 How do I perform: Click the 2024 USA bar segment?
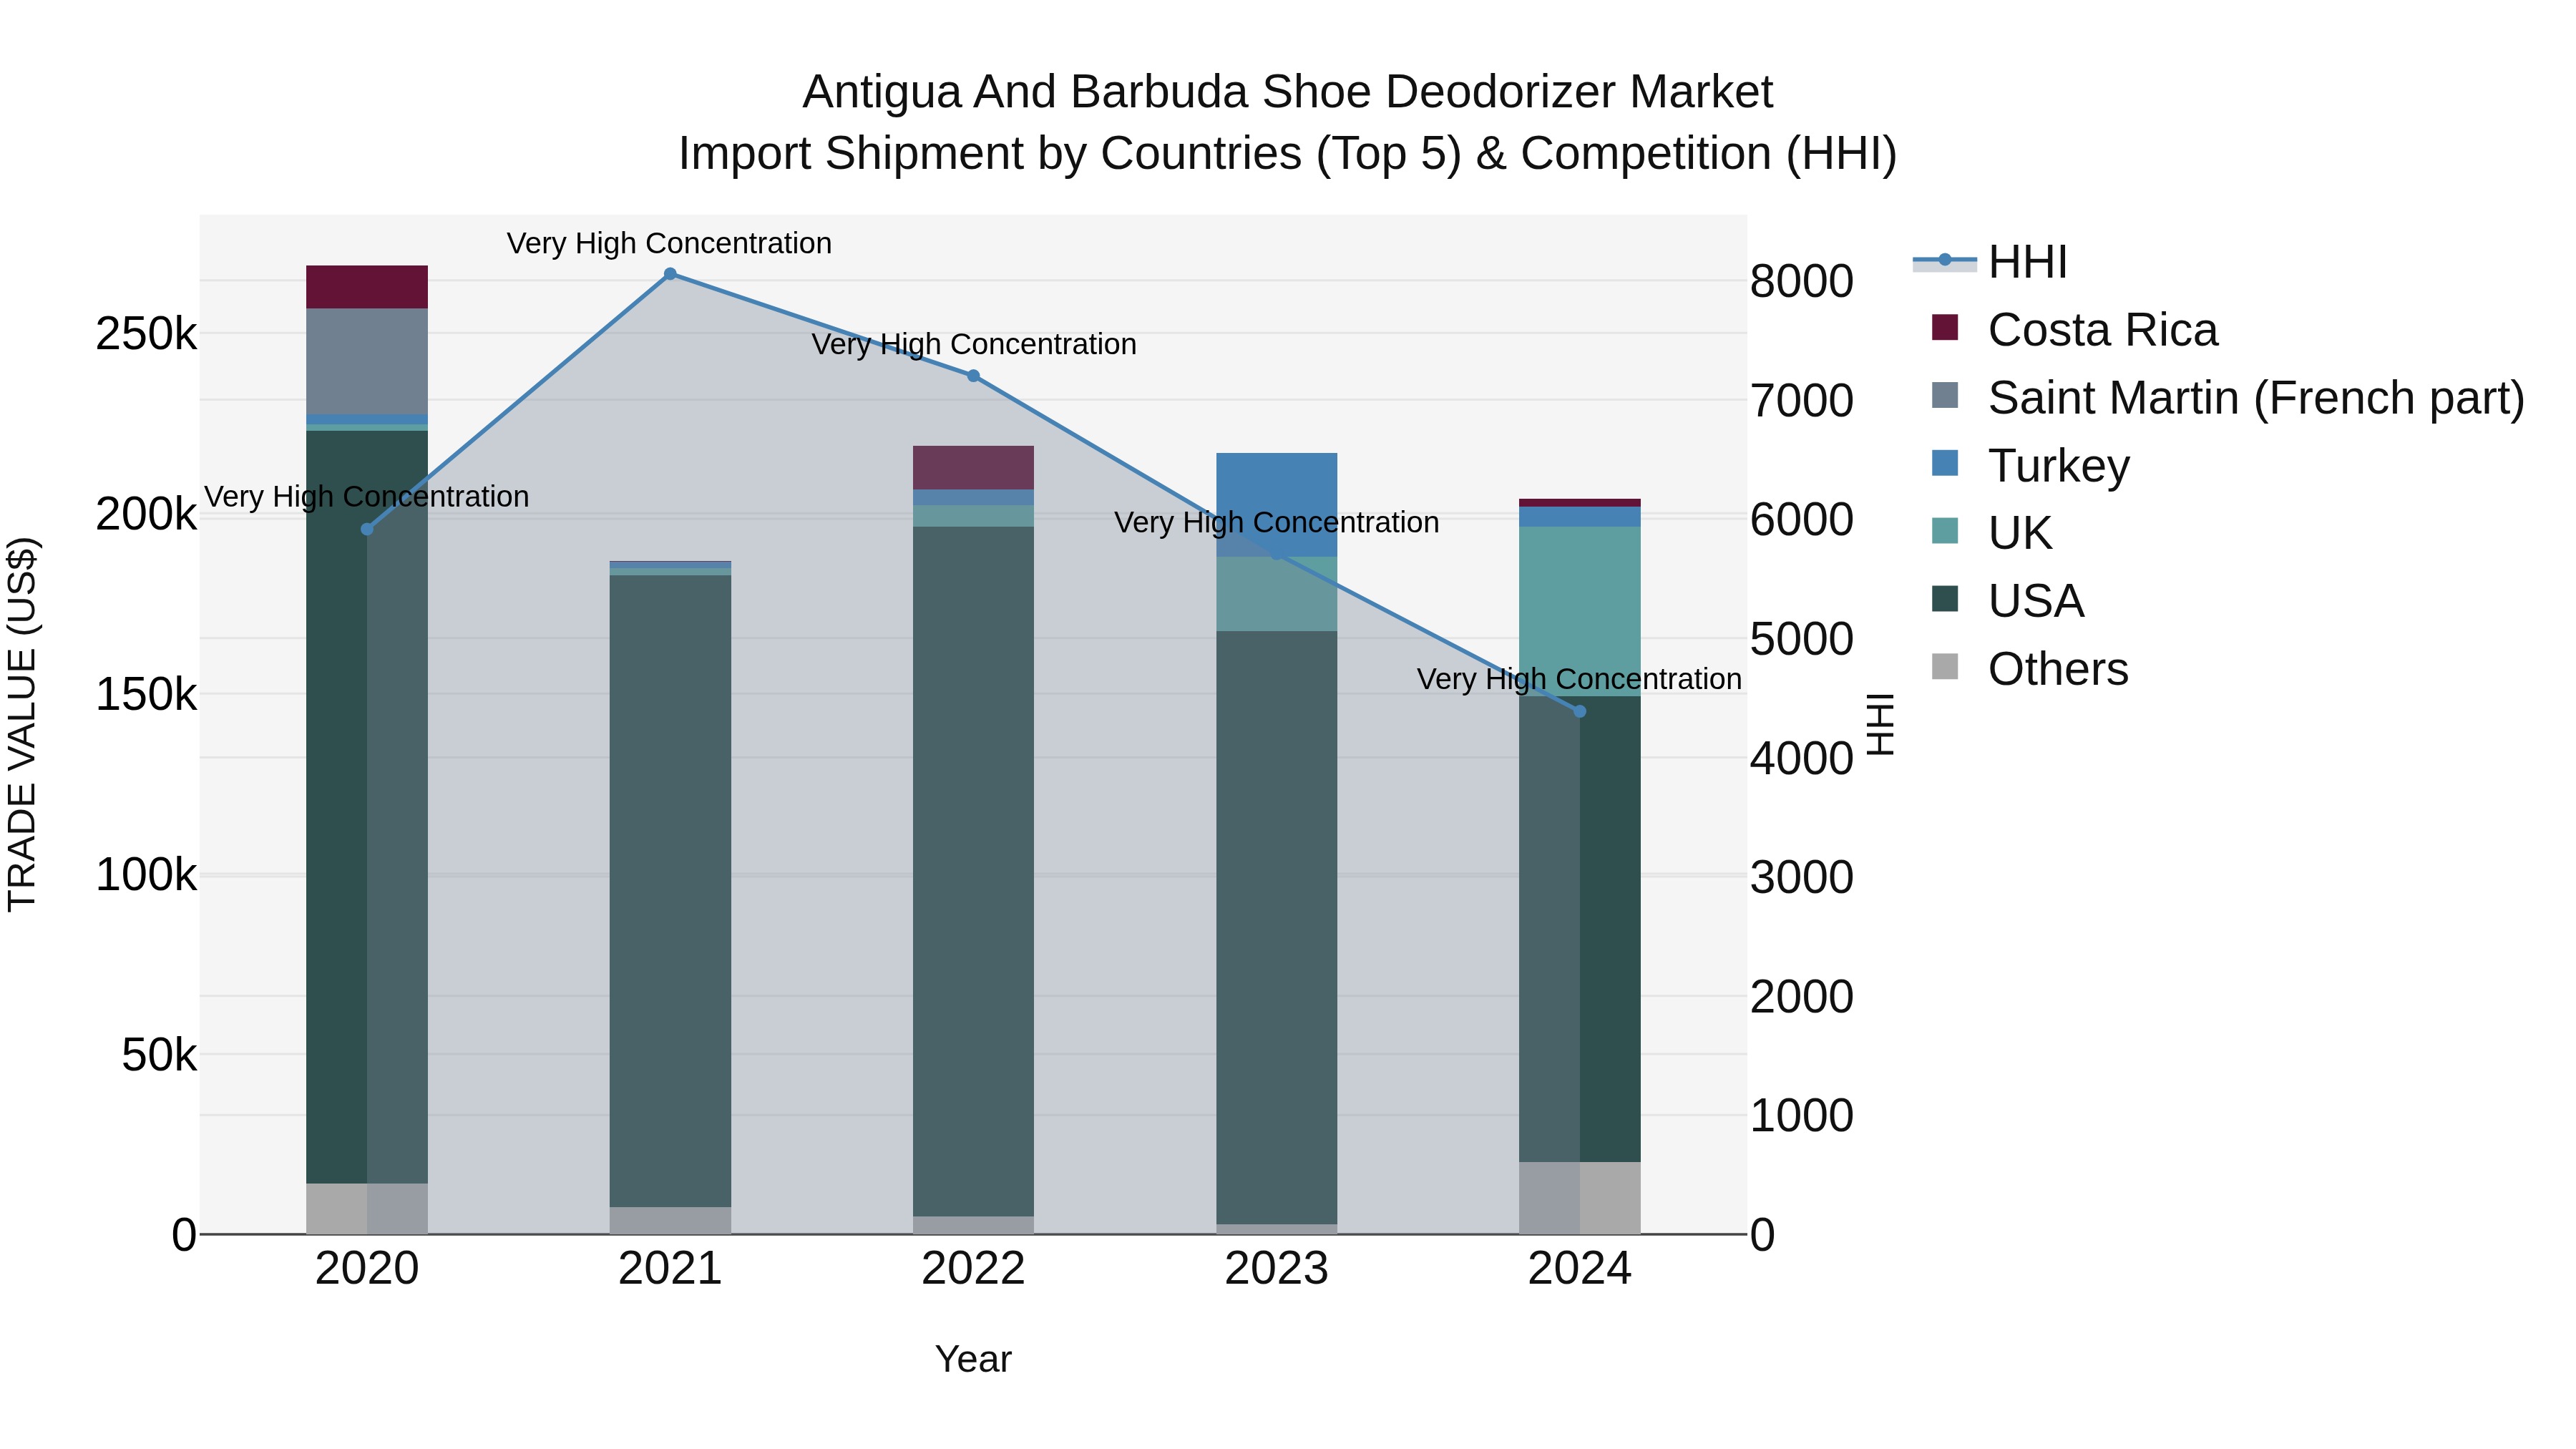pyautogui.click(x=1580, y=929)
